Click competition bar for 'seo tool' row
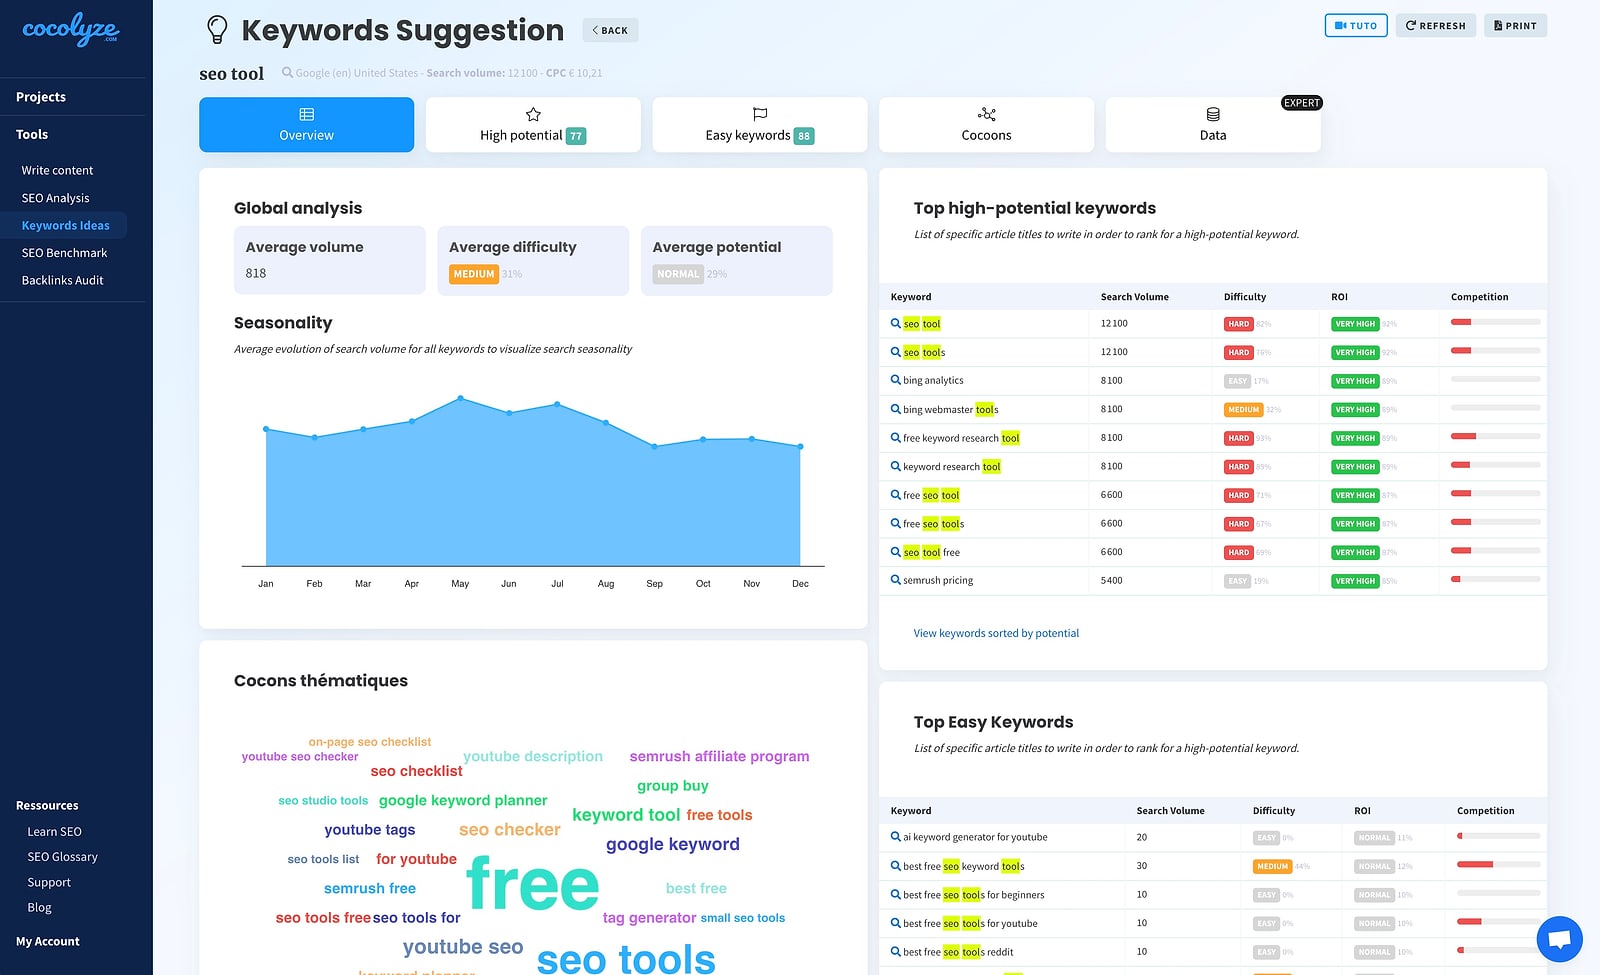 (x=1495, y=322)
